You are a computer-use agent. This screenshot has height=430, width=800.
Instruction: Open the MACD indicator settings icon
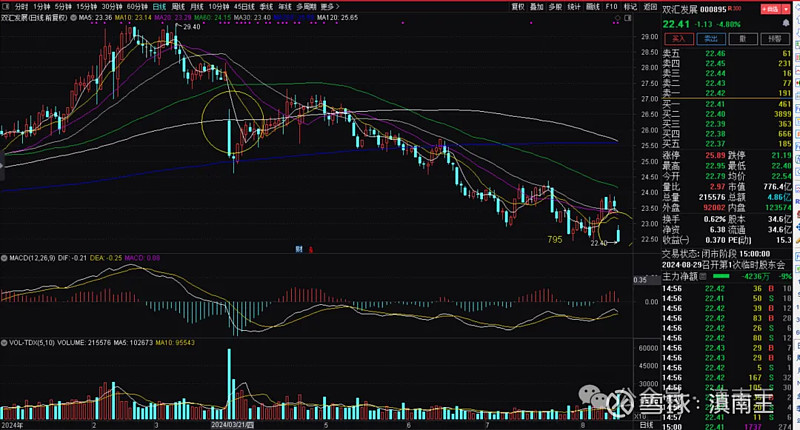[x=4, y=258]
